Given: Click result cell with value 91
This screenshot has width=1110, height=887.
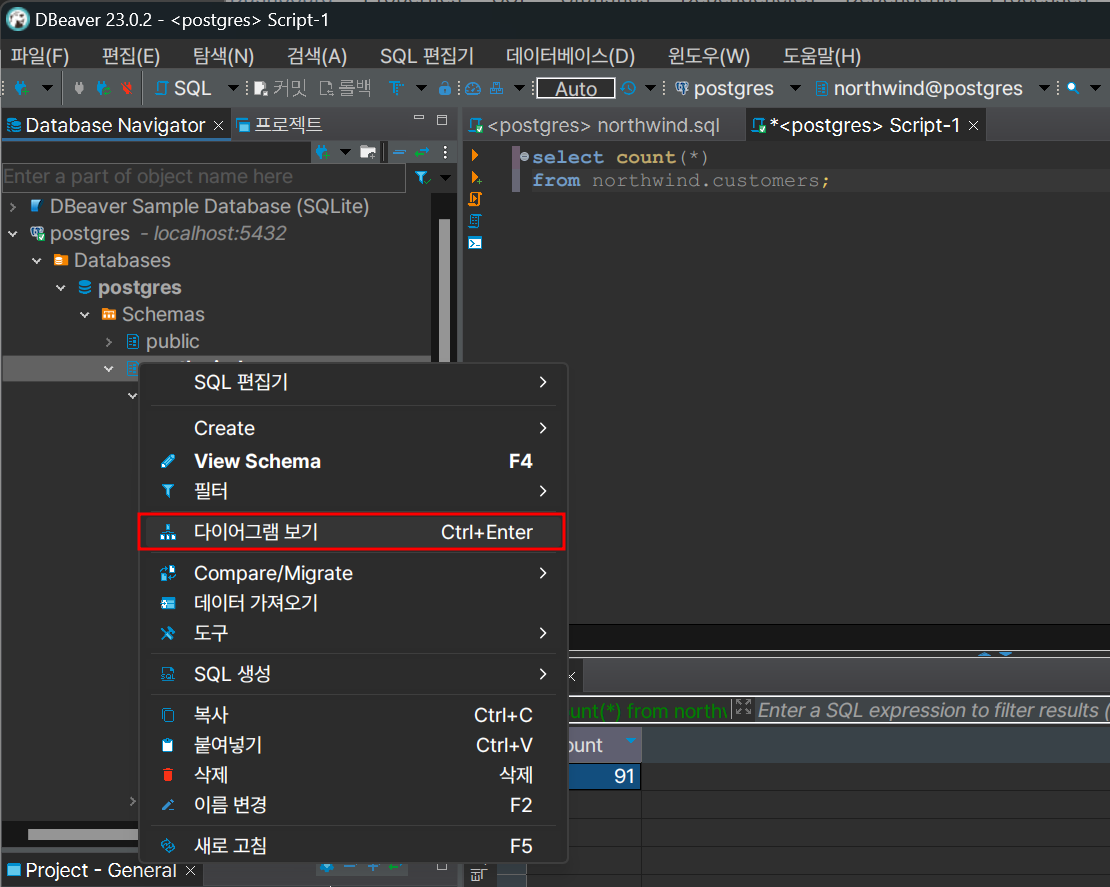Looking at the screenshot, I should point(605,776).
